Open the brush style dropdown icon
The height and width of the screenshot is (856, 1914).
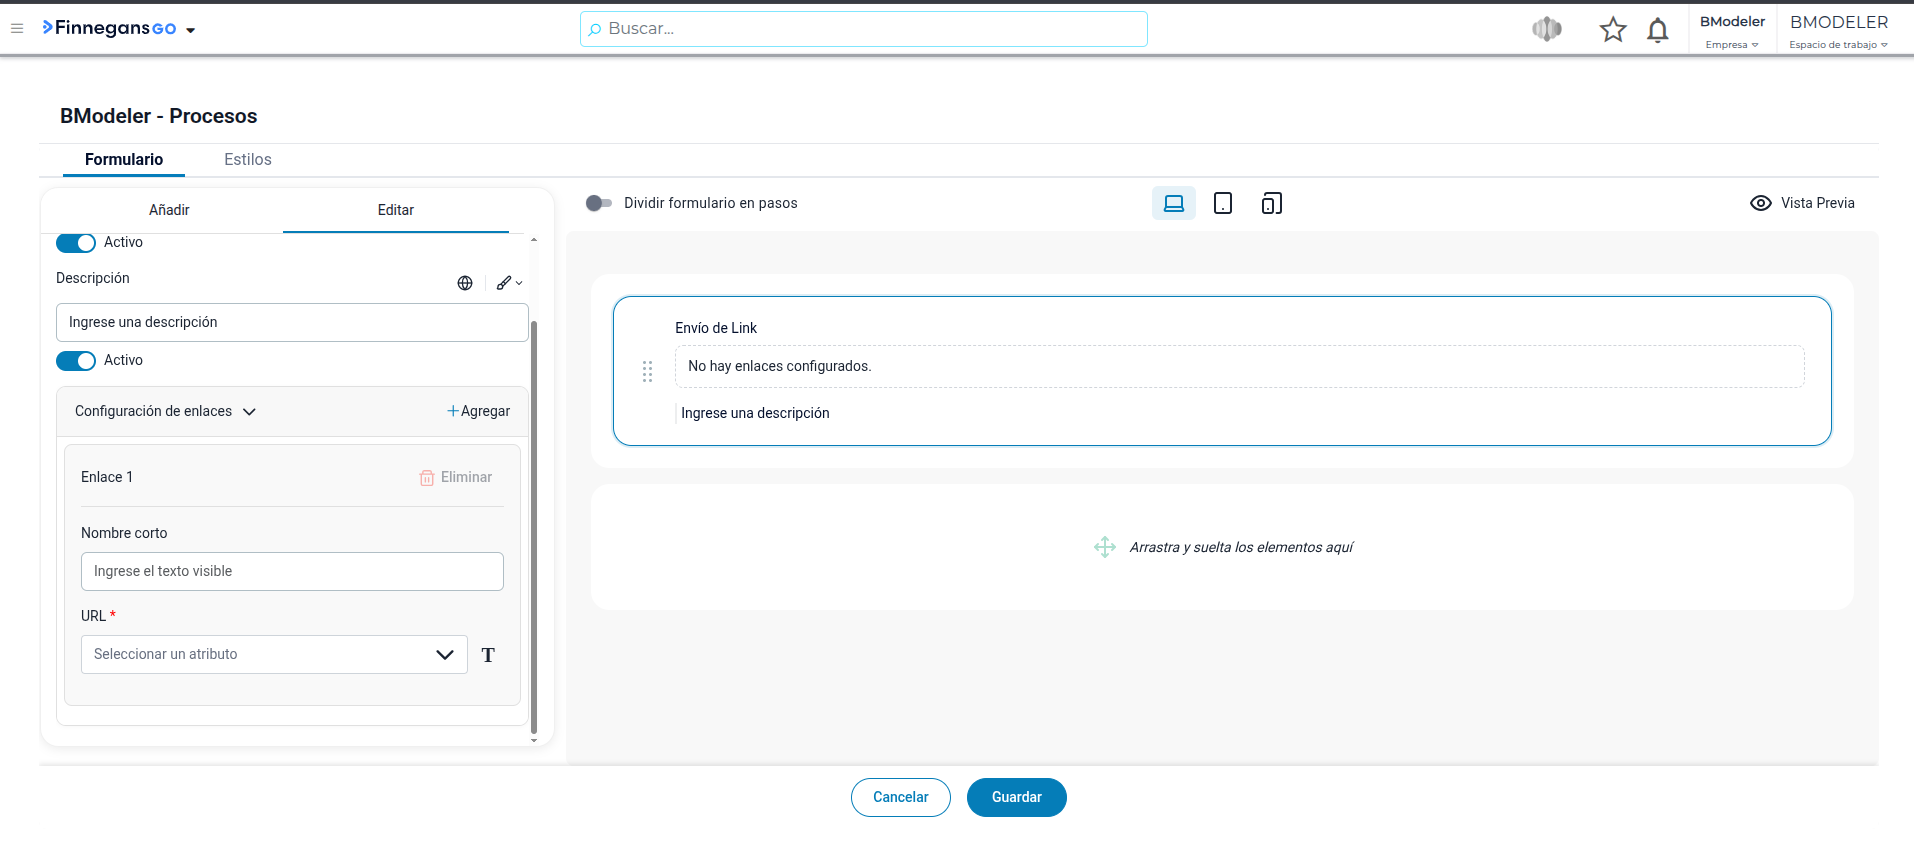coord(509,283)
